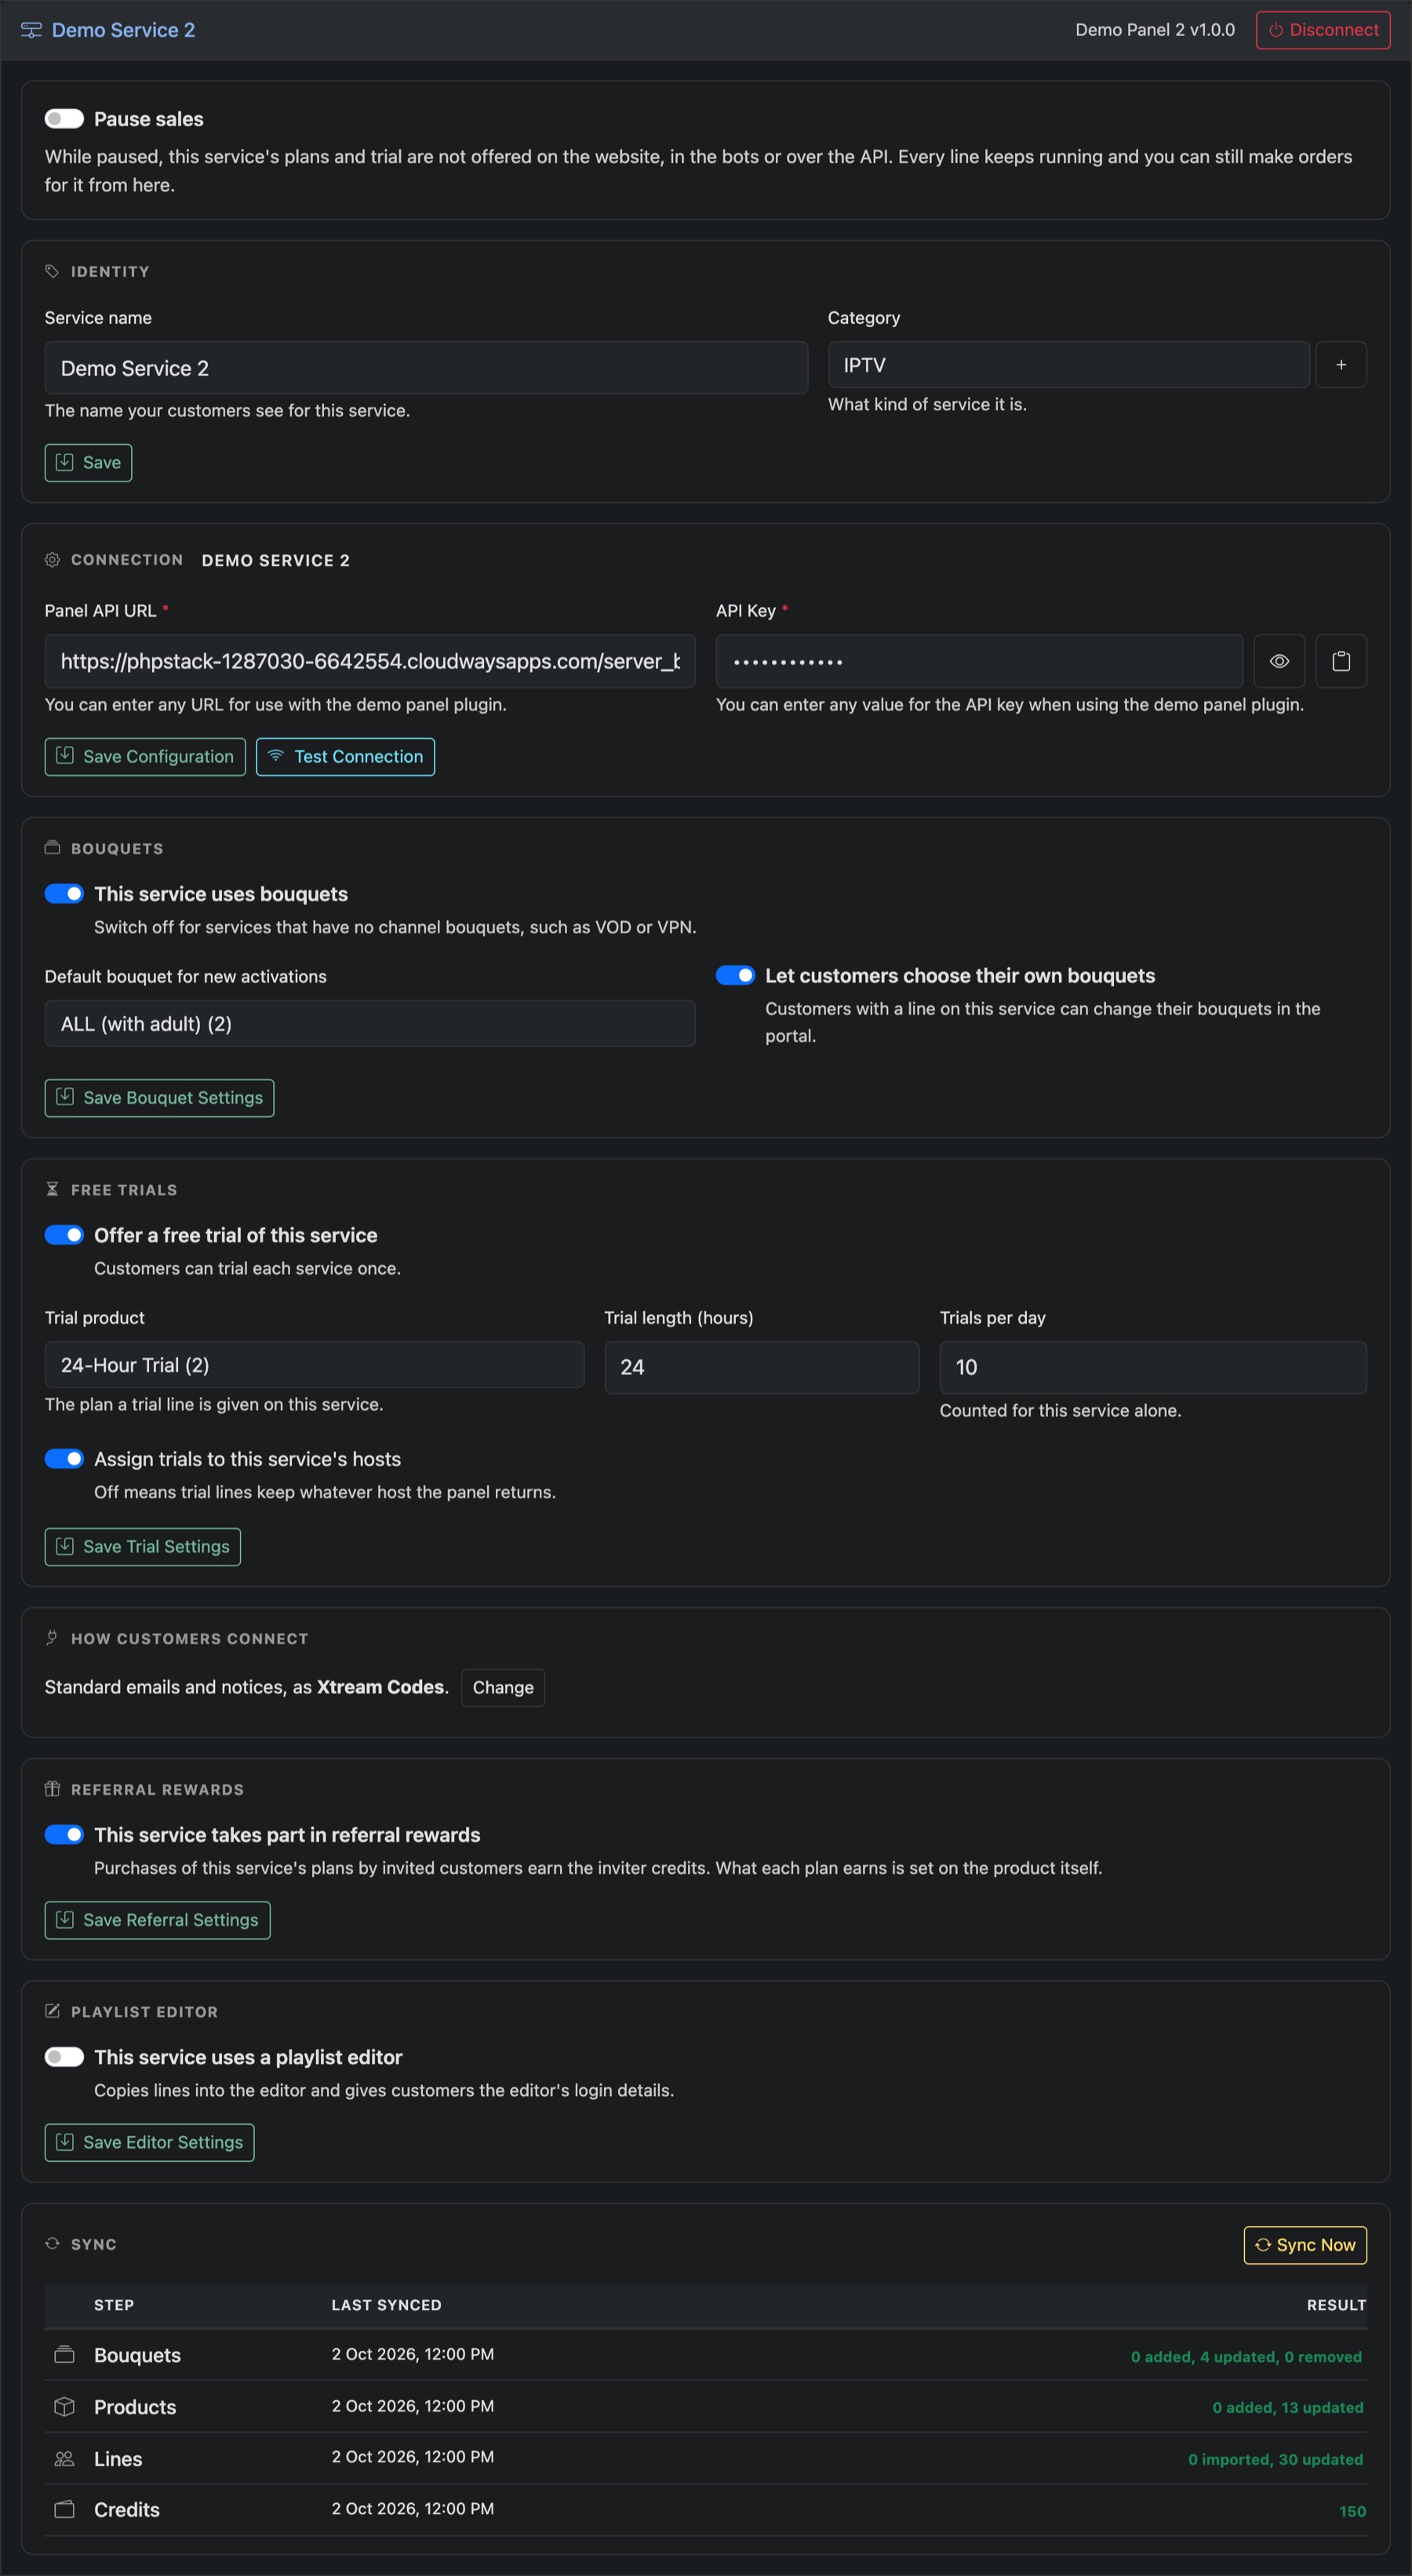
Task: Click the Panel API URL field
Action: point(370,661)
